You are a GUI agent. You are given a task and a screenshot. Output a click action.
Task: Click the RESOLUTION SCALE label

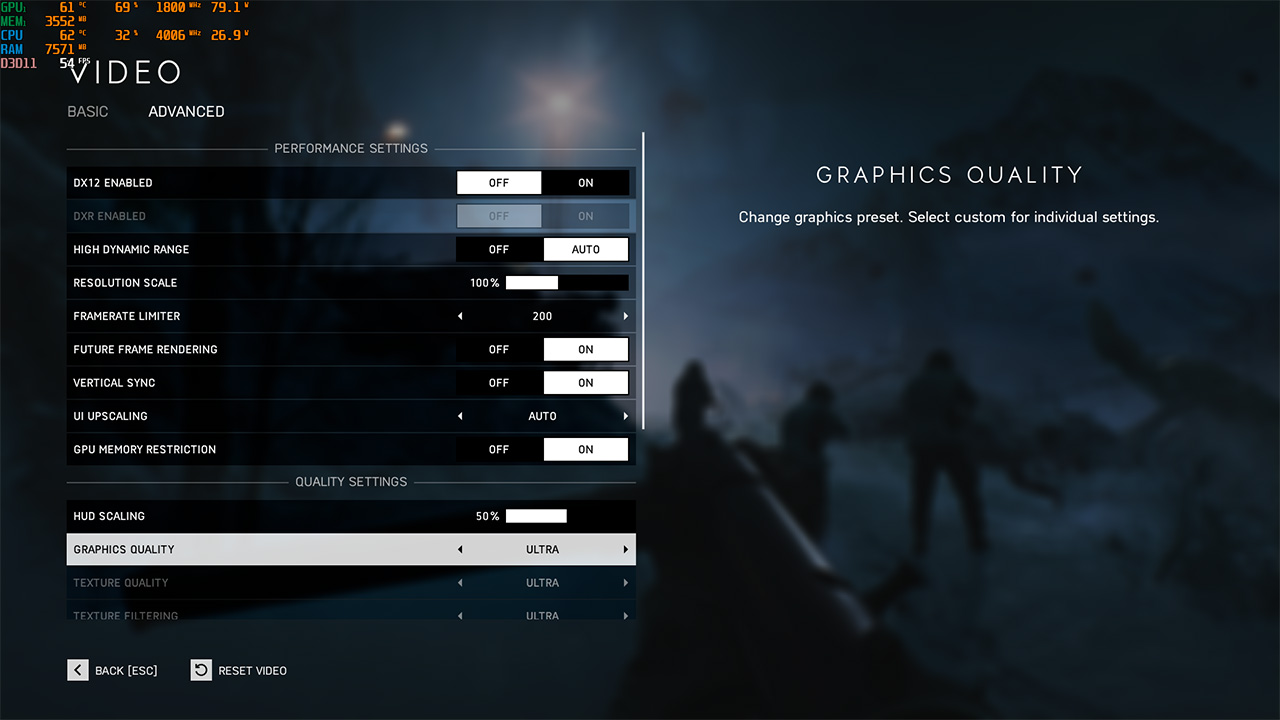[125, 283]
